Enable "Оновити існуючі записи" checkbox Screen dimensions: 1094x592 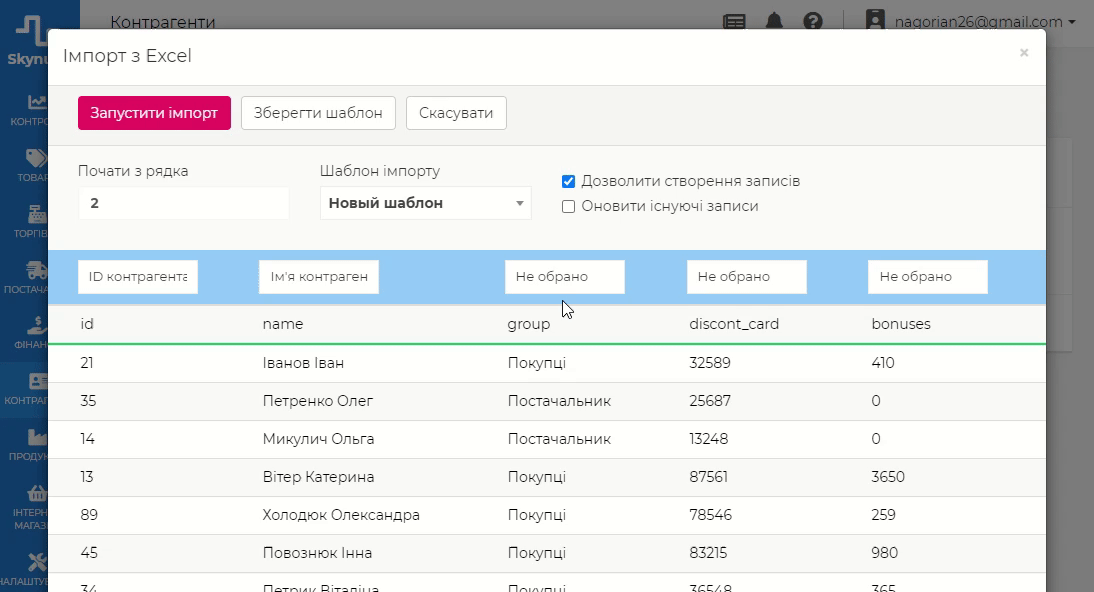568,206
